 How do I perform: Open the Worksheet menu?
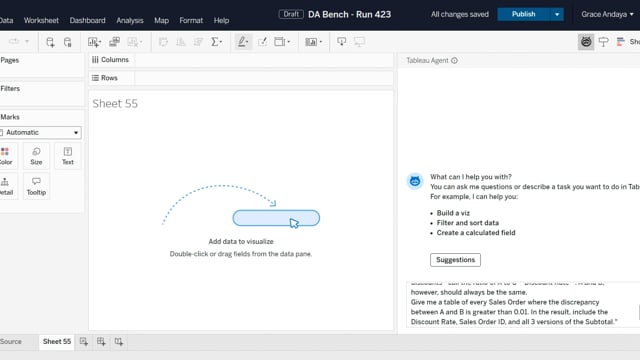tap(41, 20)
